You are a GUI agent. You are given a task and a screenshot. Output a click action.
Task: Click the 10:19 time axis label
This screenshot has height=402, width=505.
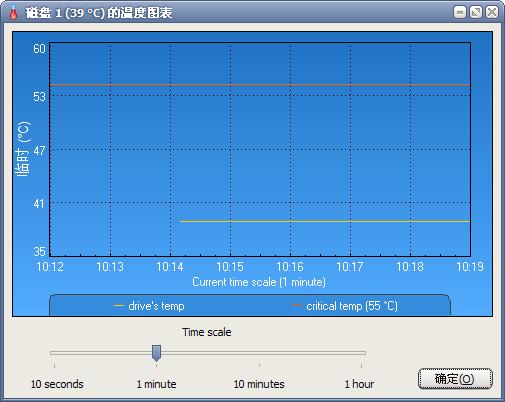(x=470, y=267)
